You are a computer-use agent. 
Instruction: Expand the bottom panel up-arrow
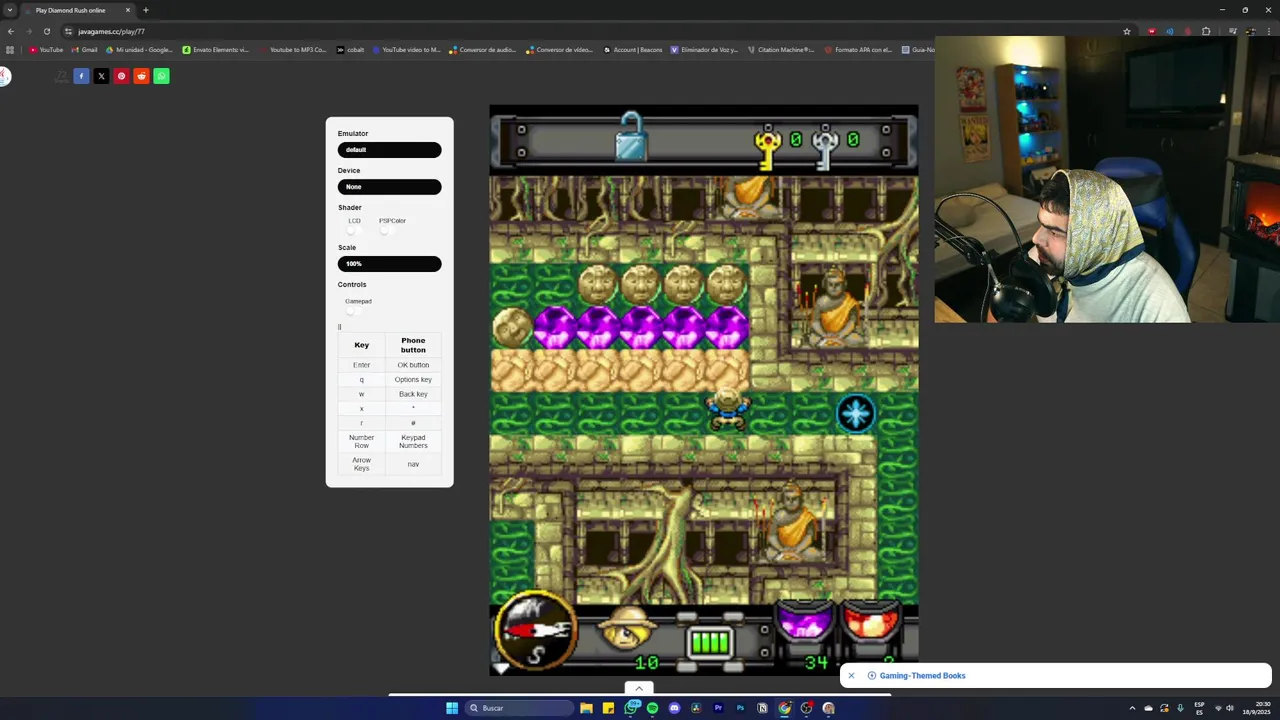click(639, 688)
